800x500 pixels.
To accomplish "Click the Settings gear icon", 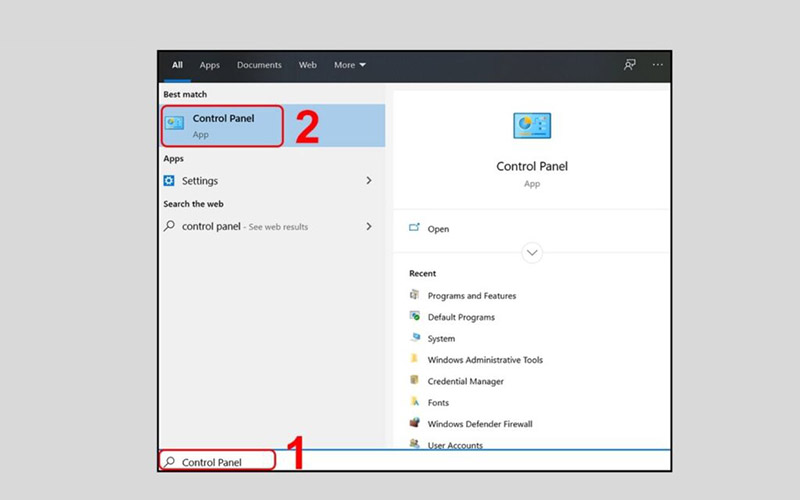I will (x=169, y=181).
